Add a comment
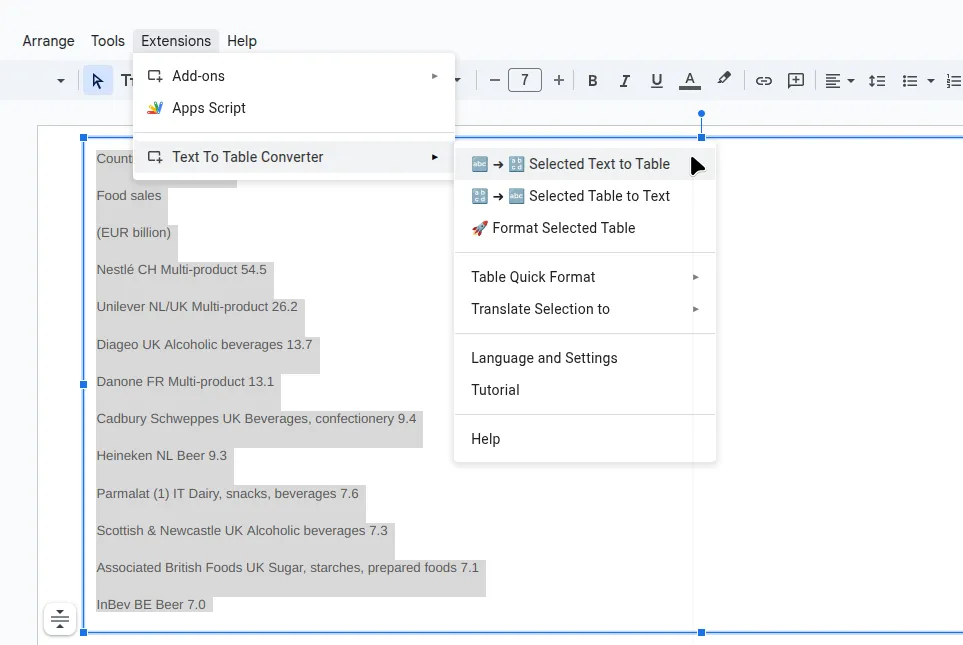This screenshot has width=963, height=645. point(795,80)
